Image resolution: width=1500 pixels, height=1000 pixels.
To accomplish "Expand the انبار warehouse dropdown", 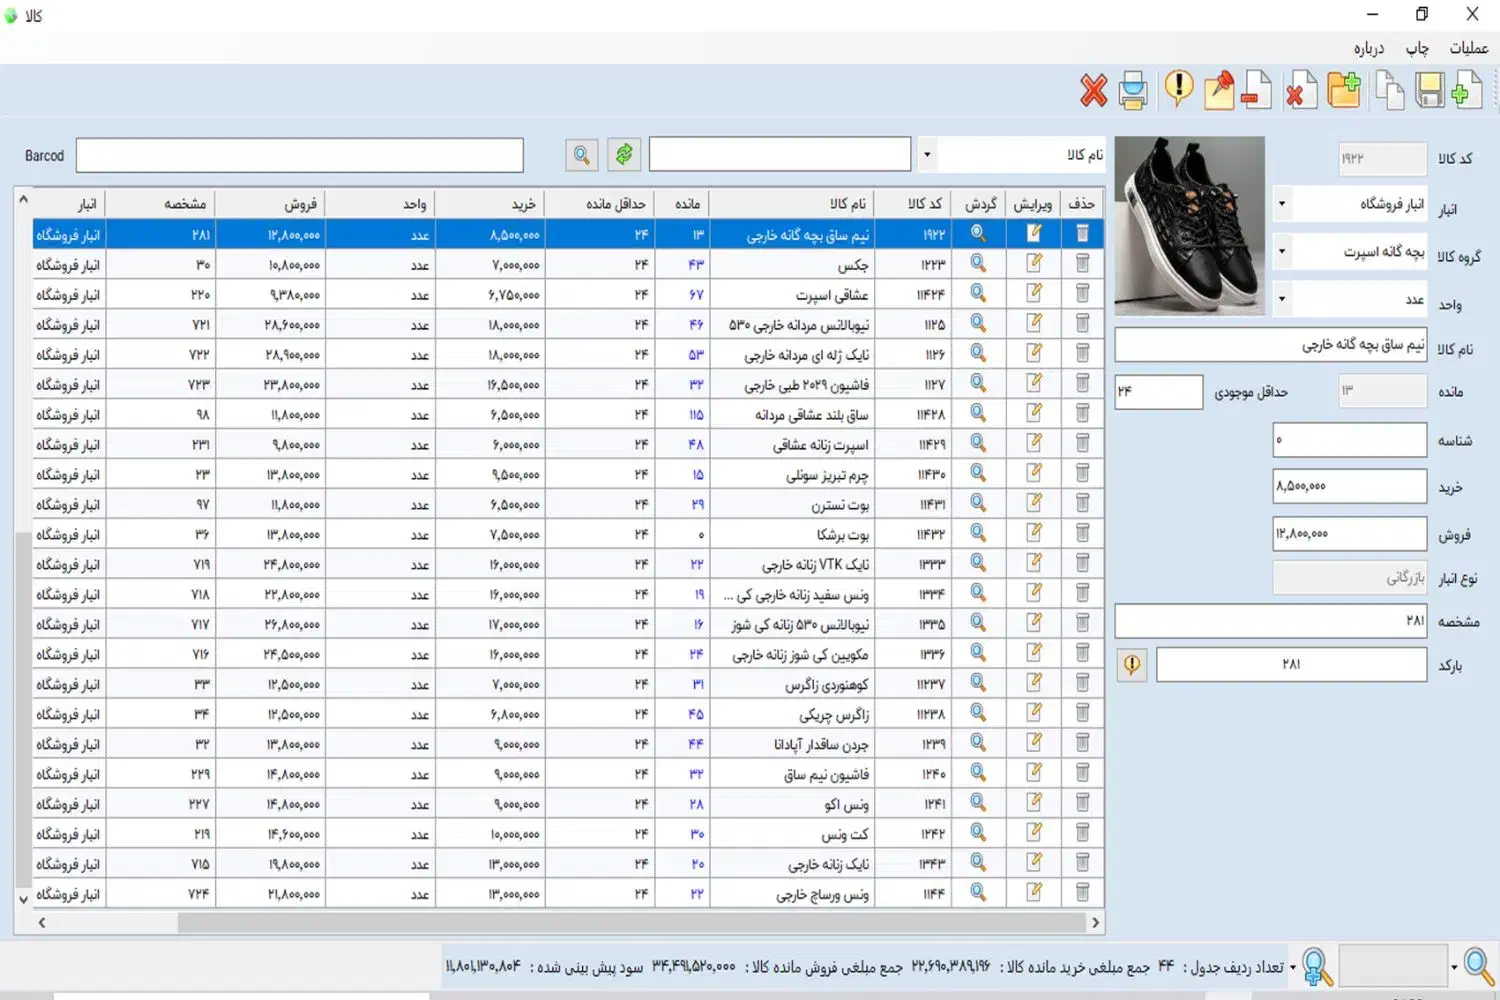I will 1282,204.
